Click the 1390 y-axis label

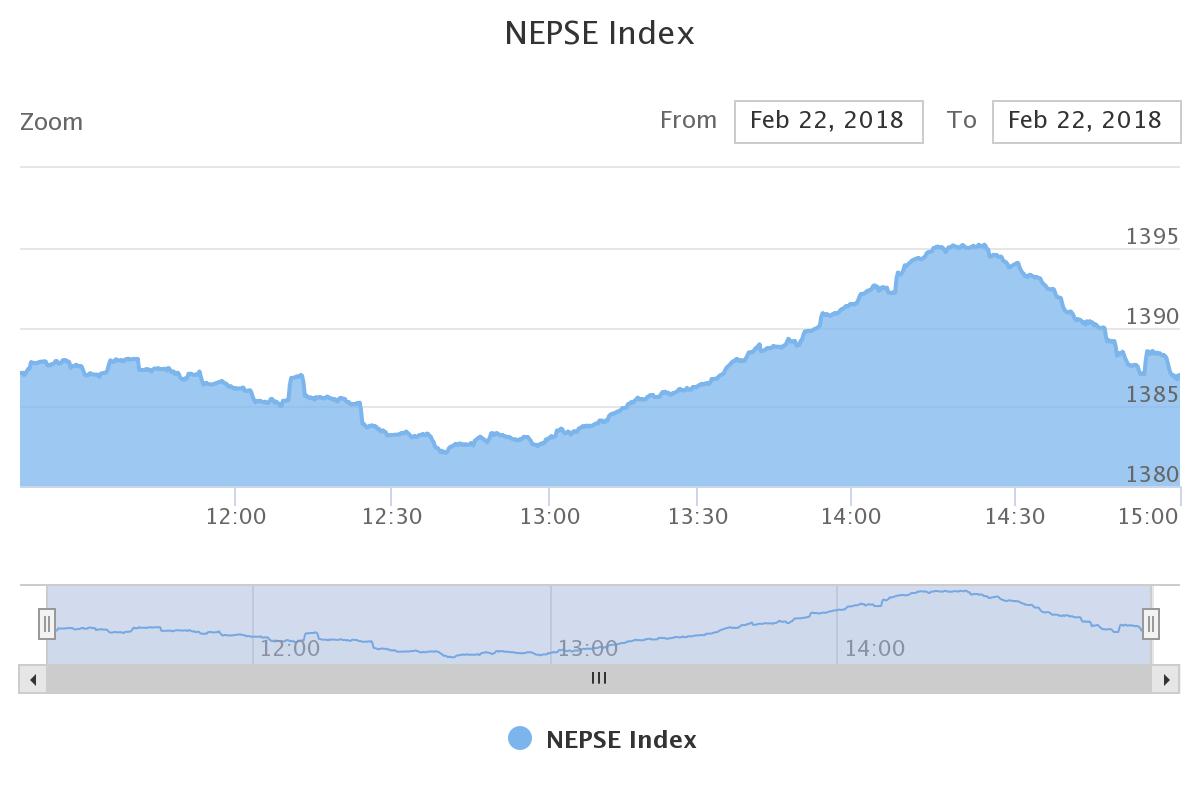click(1153, 317)
